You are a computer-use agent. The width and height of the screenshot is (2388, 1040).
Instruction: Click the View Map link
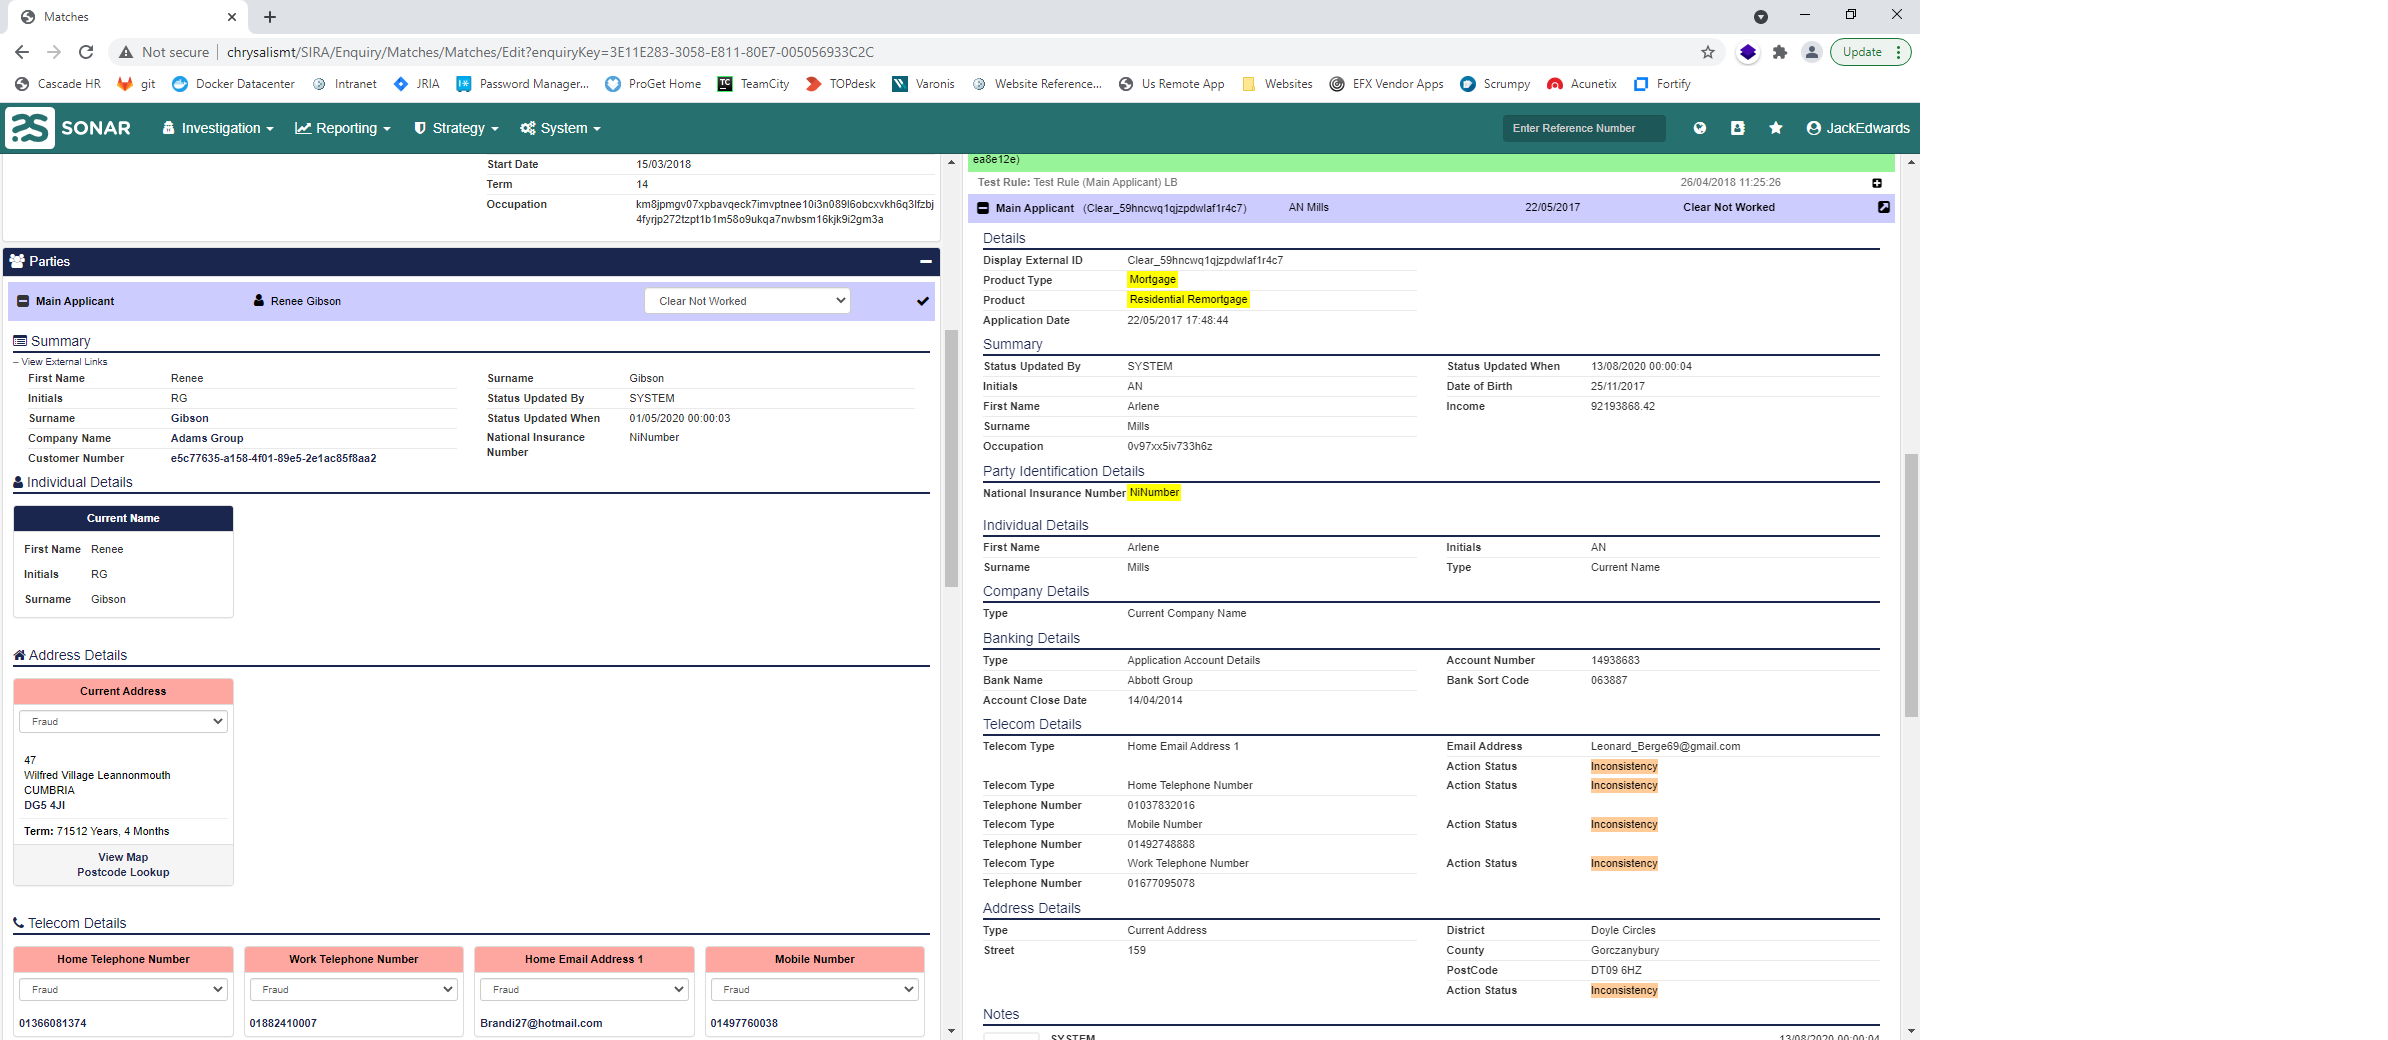coord(122,856)
